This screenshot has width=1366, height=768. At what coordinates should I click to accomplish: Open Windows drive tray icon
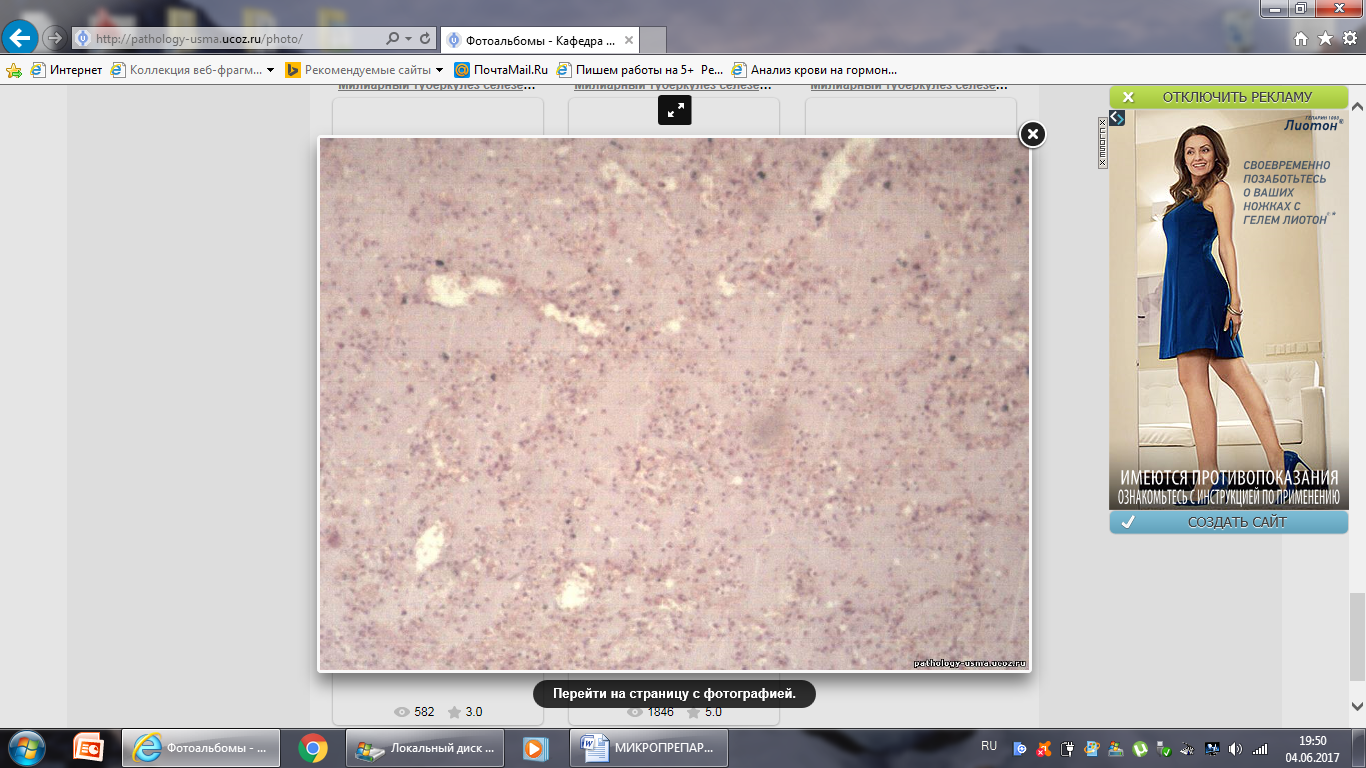(1116, 749)
